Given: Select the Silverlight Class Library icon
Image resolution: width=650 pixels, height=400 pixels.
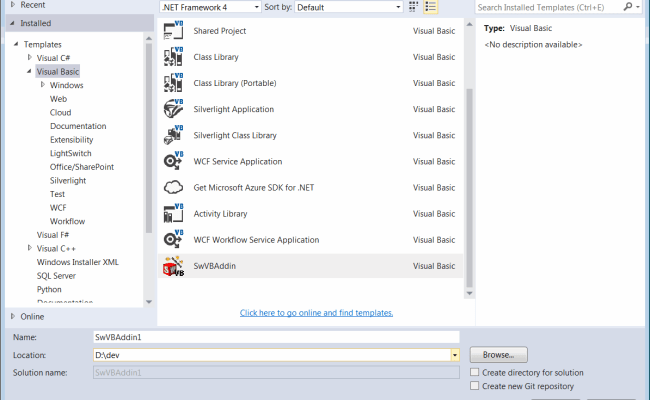Looking at the screenshot, I should click(173, 135).
